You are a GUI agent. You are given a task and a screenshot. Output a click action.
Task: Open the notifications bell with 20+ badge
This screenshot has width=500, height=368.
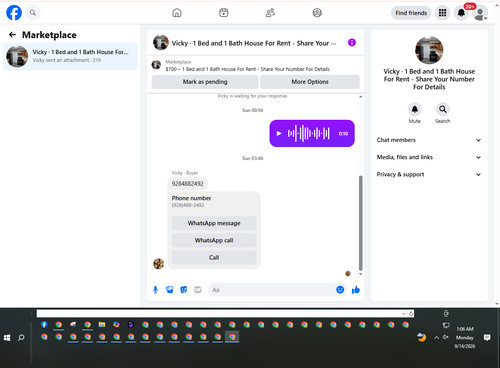tap(461, 13)
